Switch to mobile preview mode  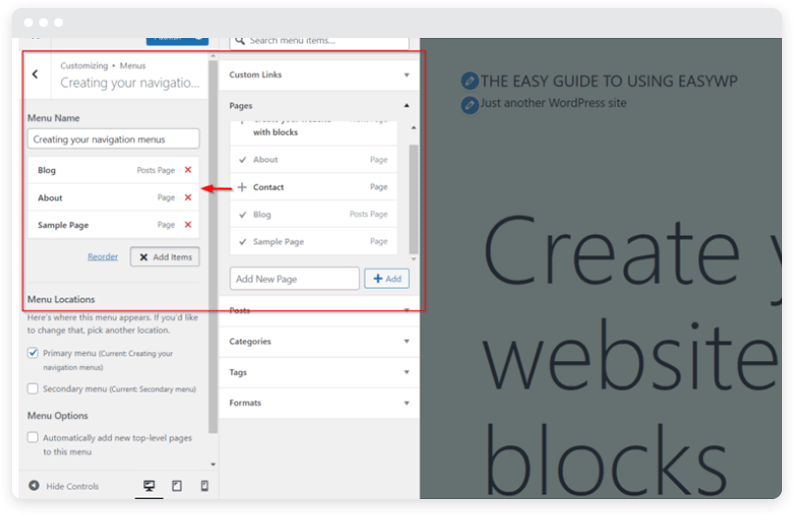point(205,486)
